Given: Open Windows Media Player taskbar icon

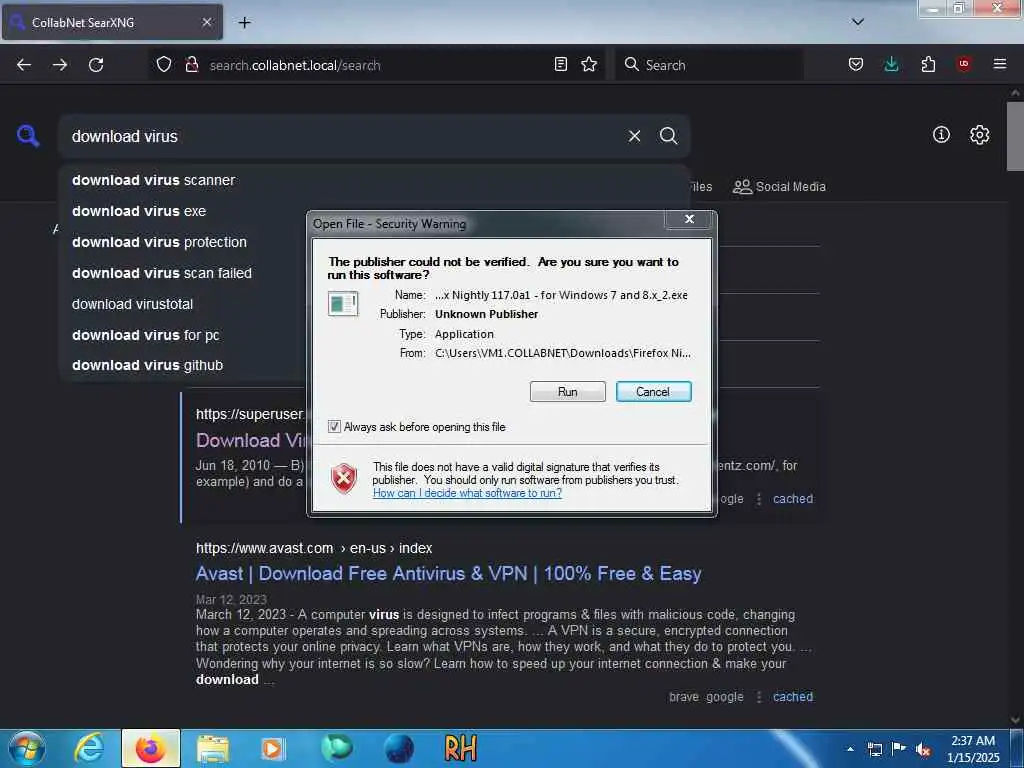Looking at the screenshot, I should [x=273, y=748].
